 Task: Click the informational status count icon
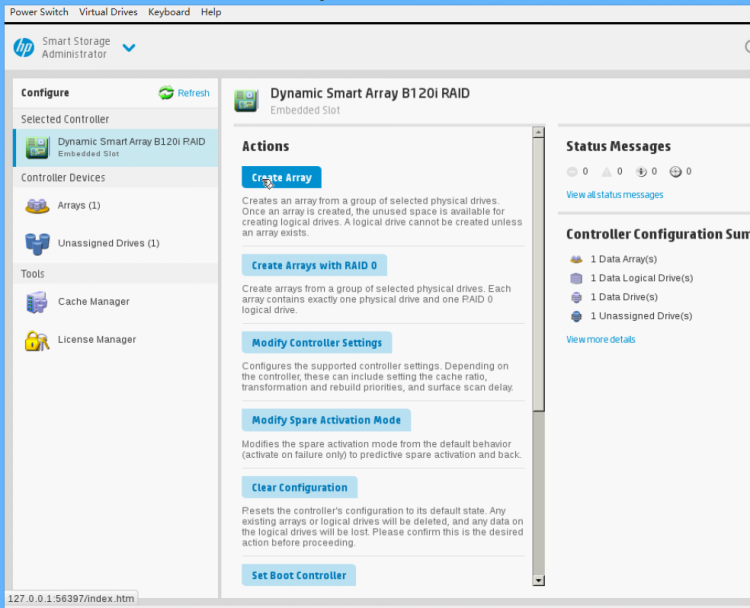641,172
